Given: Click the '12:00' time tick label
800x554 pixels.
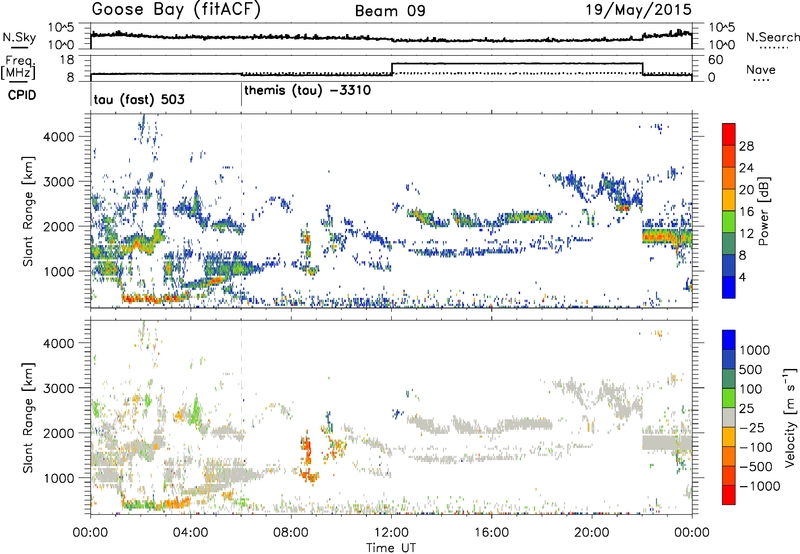Looking at the screenshot, I should [391, 533].
